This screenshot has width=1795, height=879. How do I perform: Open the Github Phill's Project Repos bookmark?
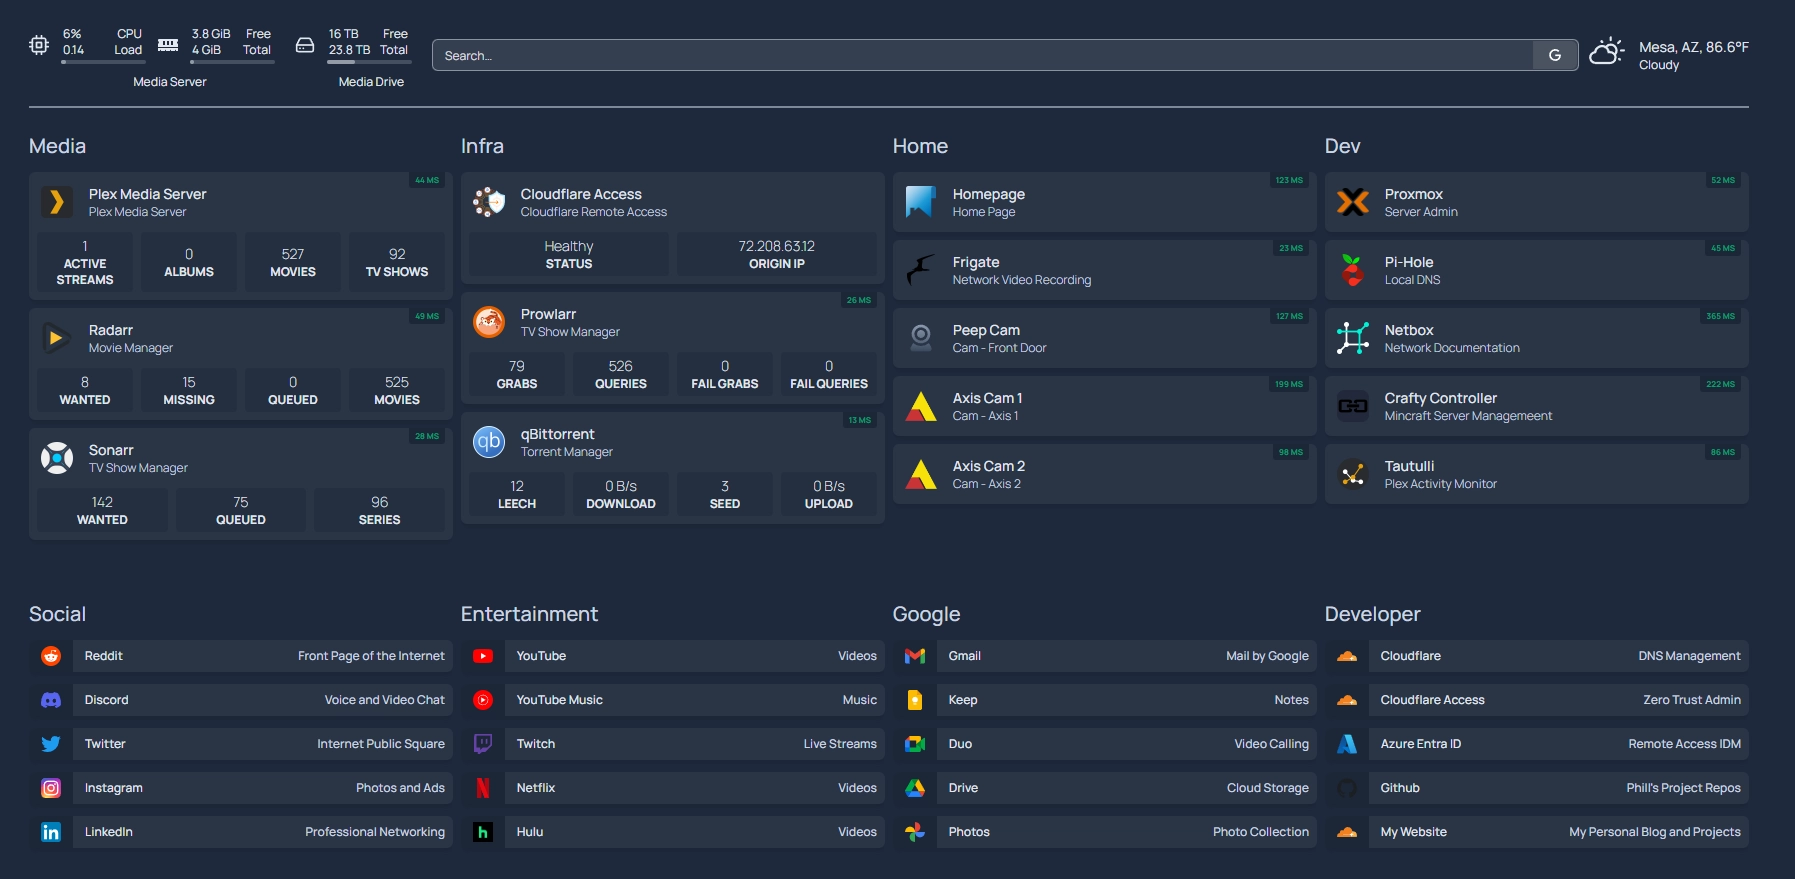coord(1559,788)
